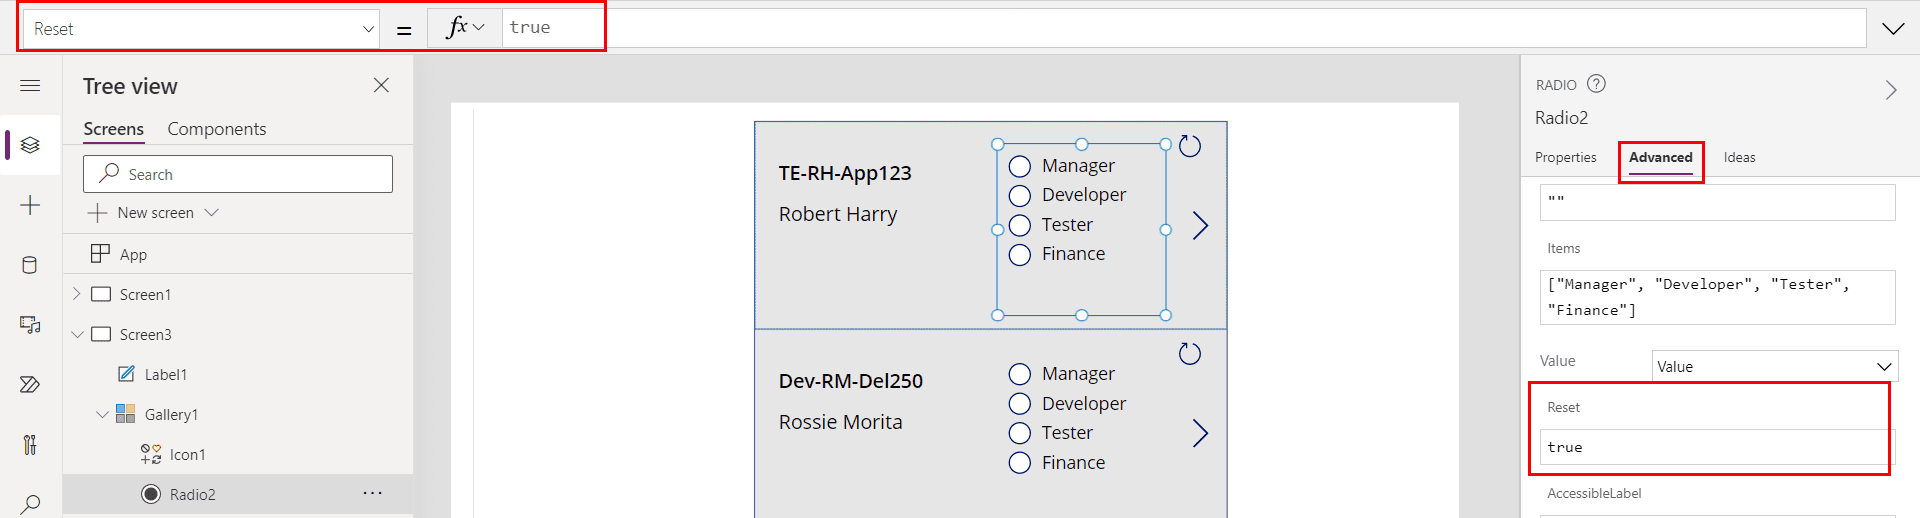Switch to Properties tab
This screenshot has height=518, width=1920.
(x=1566, y=157)
